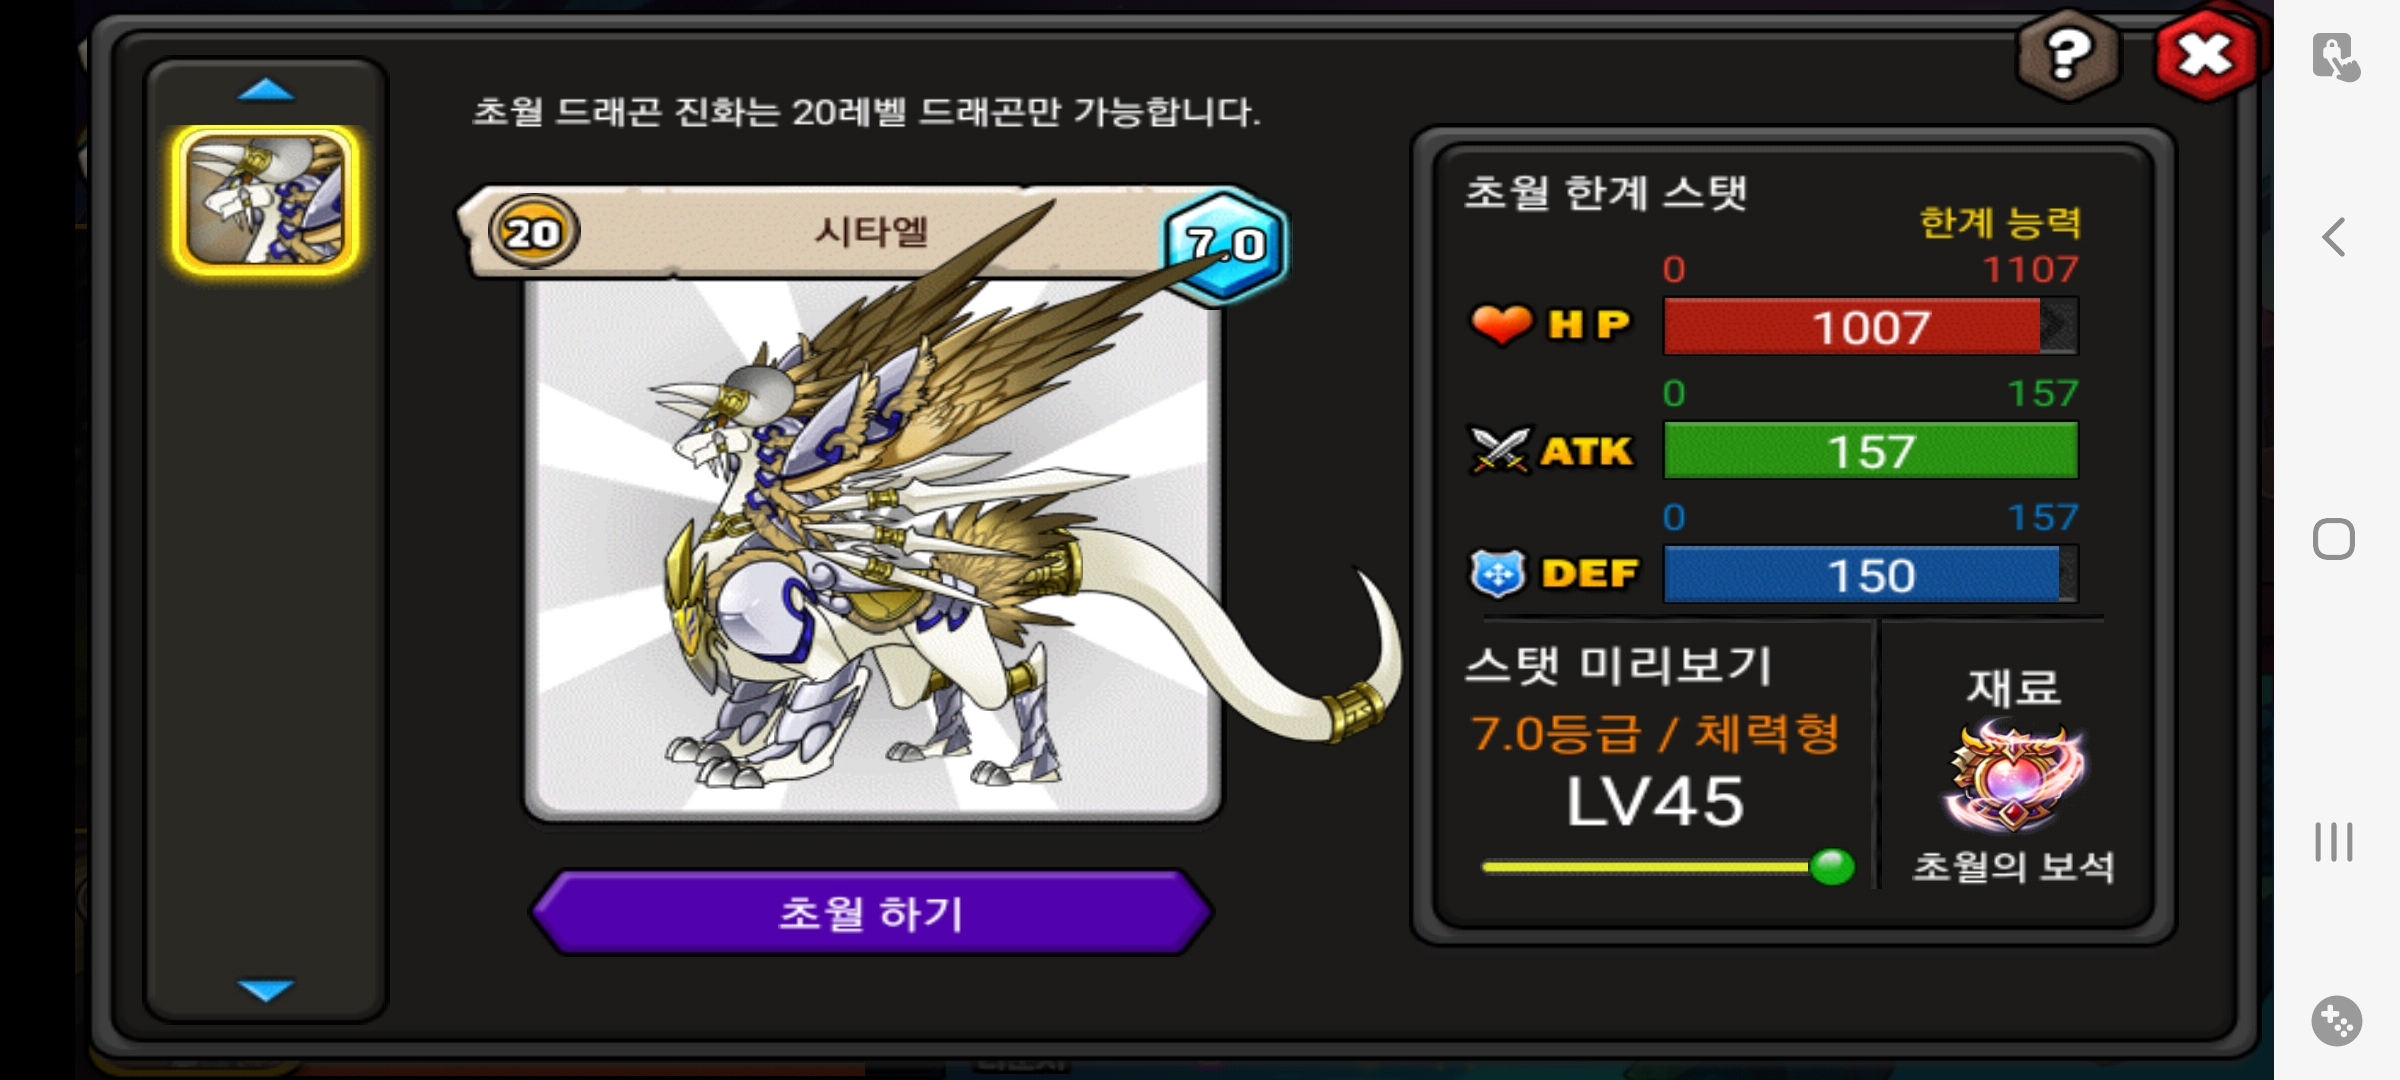The height and width of the screenshot is (1080, 2400).
Task: Open the recent apps three-bar button
Action: 2334,842
